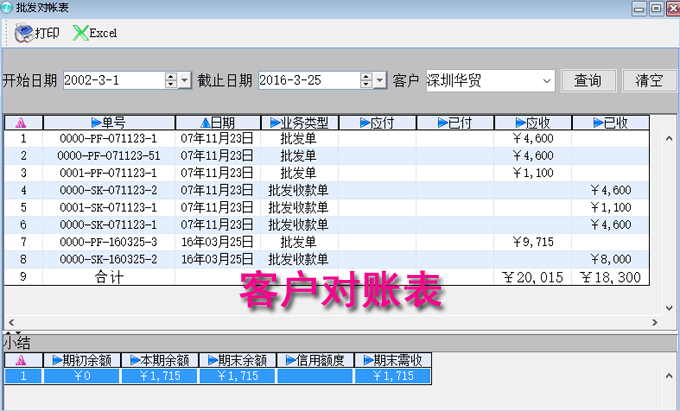Screen dimensions: 680x411
Task: Click the pink row-number icon in main table header
Action: pos(21,123)
